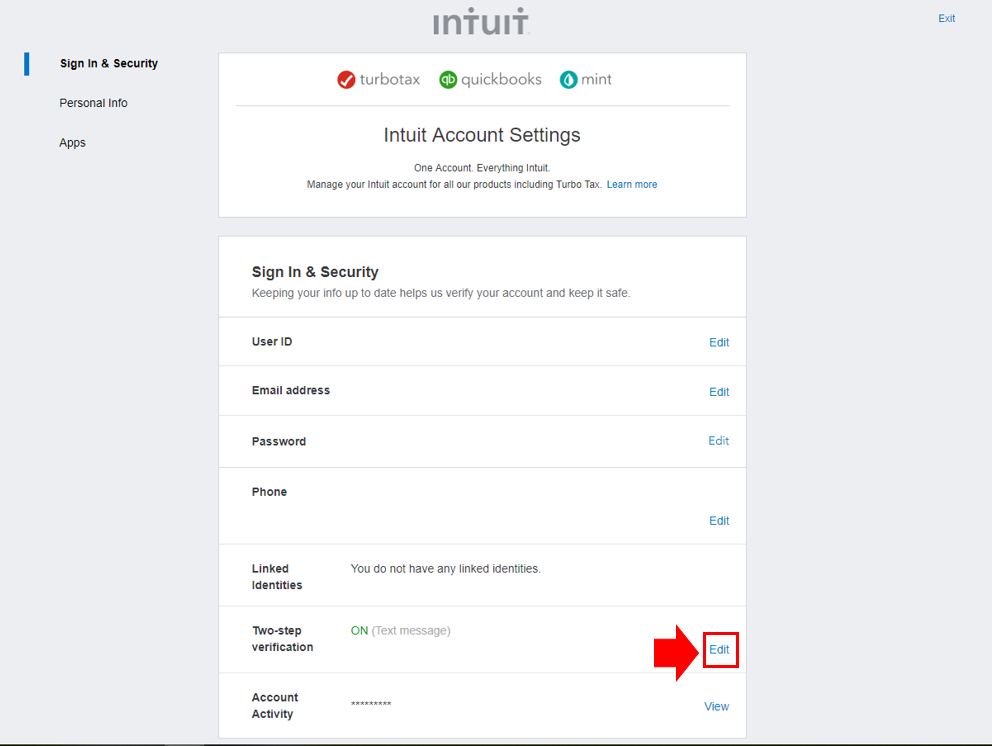The width and height of the screenshot is (993, 746).
Task: Click the '(Text message)' label
Action: (x=411, y=631)
